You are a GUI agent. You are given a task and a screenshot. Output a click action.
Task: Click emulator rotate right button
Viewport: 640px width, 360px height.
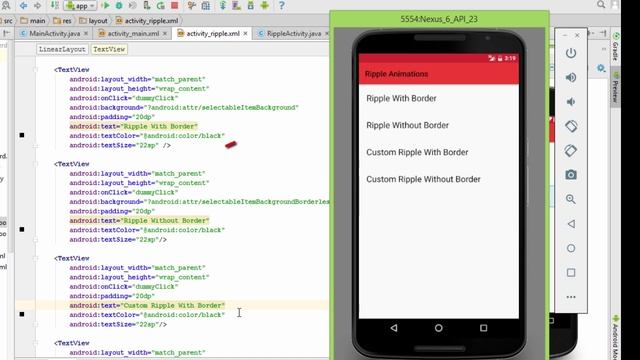coord(571,151)
